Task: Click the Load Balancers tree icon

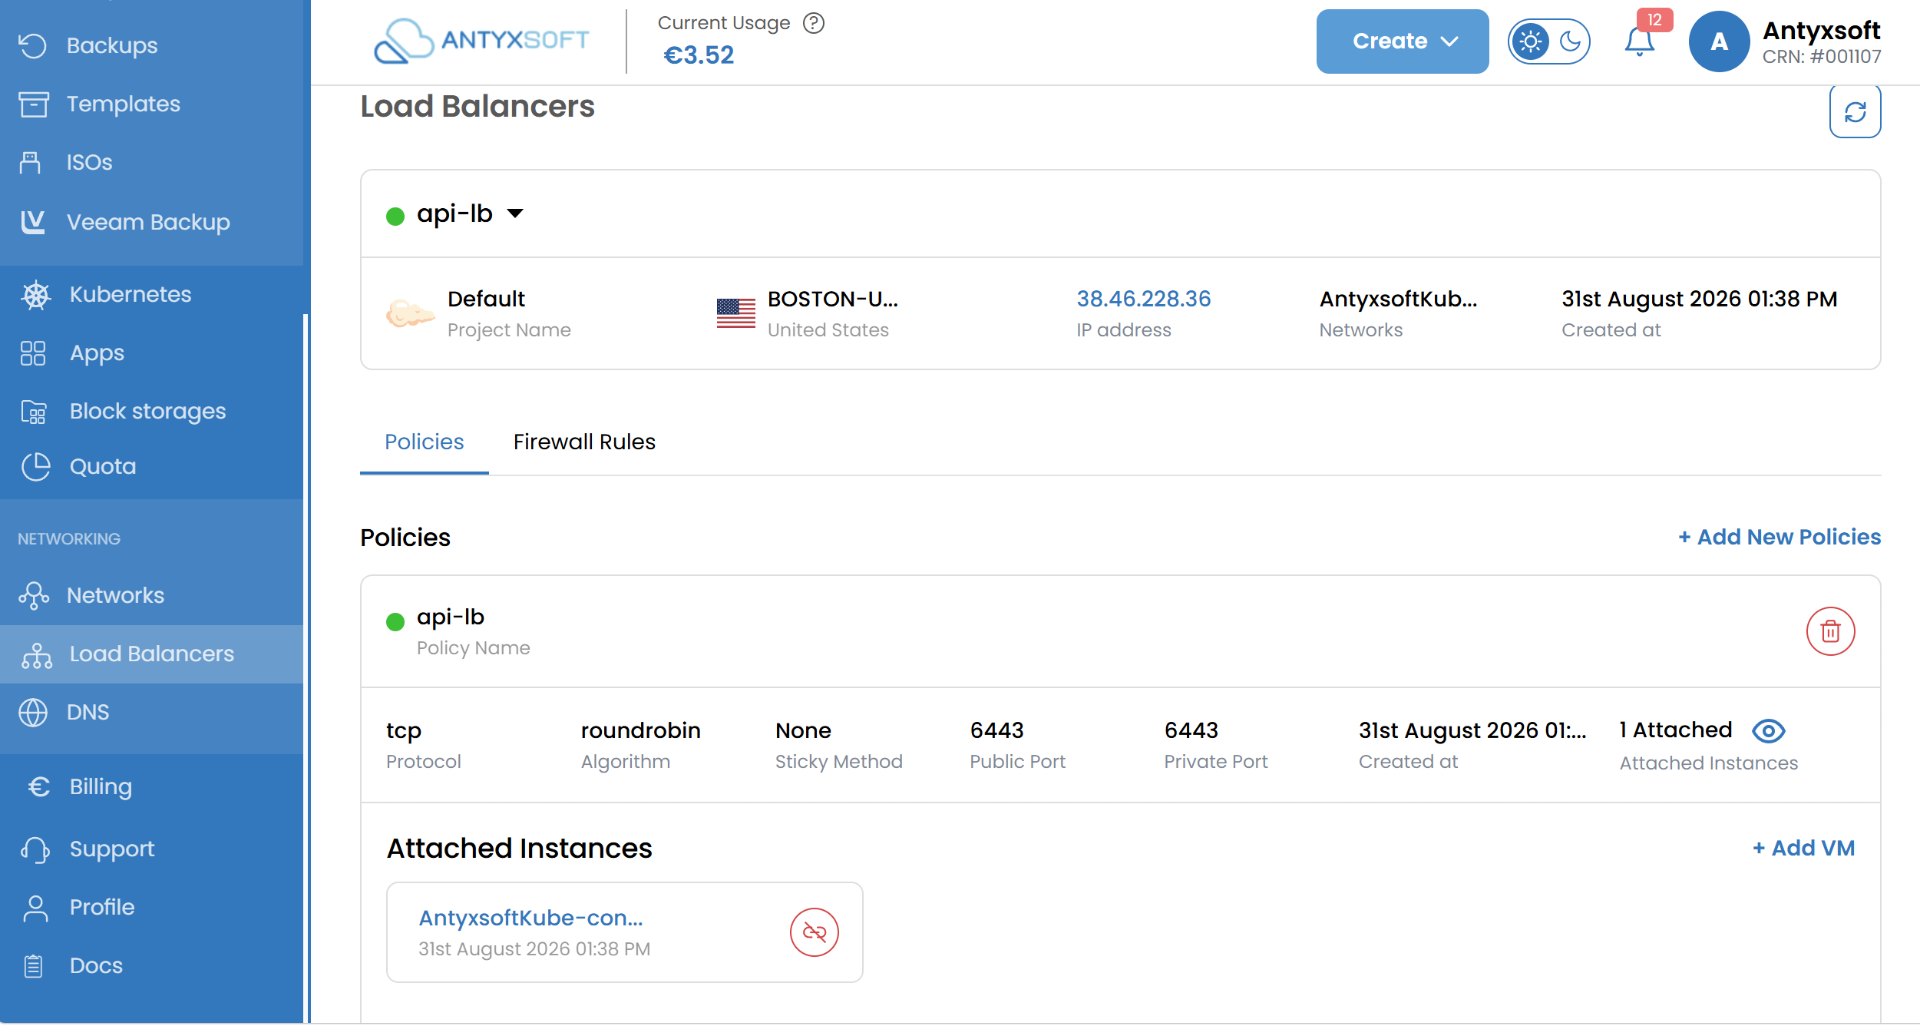Action: pos(37,655)
